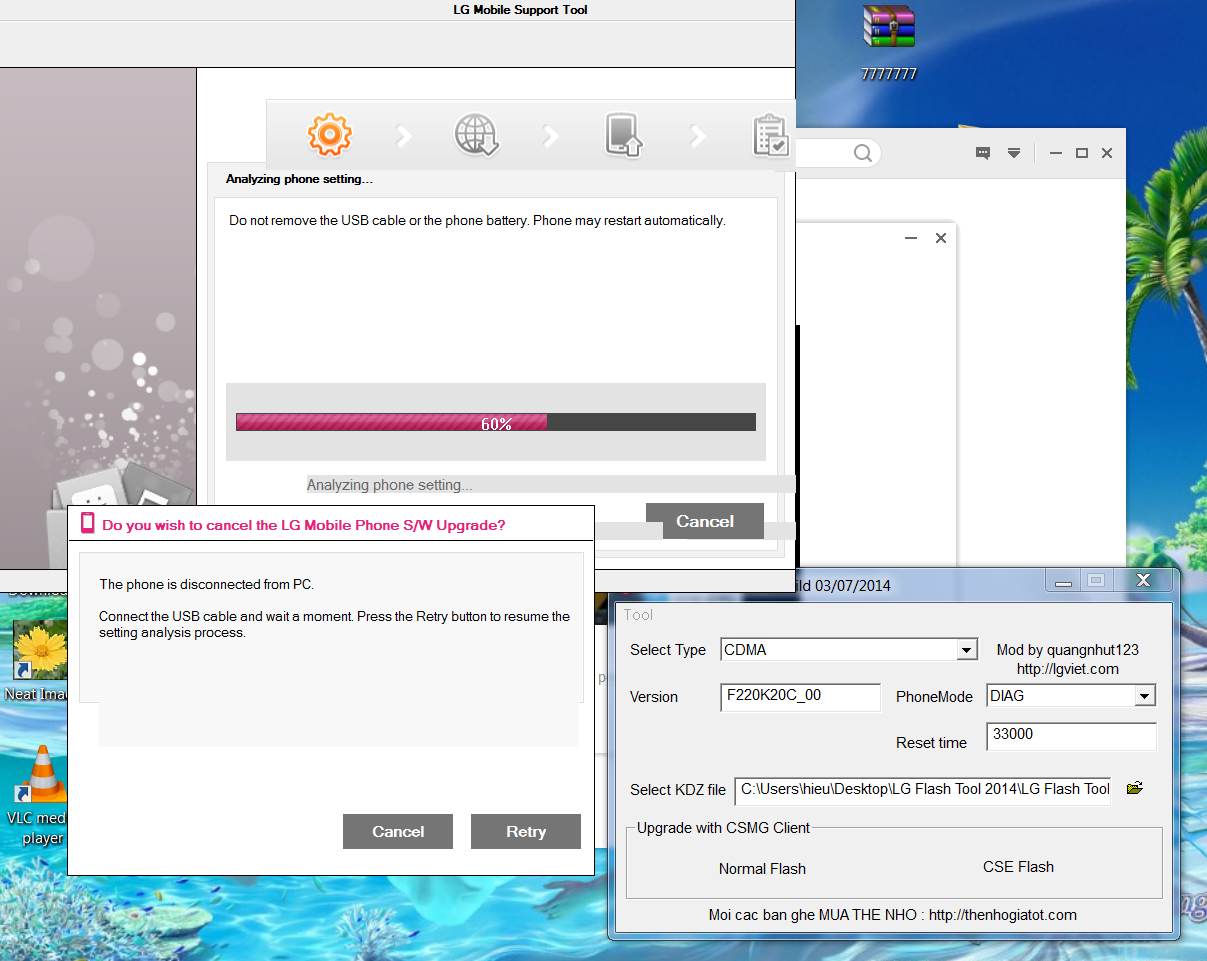Click the browse folder icon for KDZ file

(x=1134, y=788)
